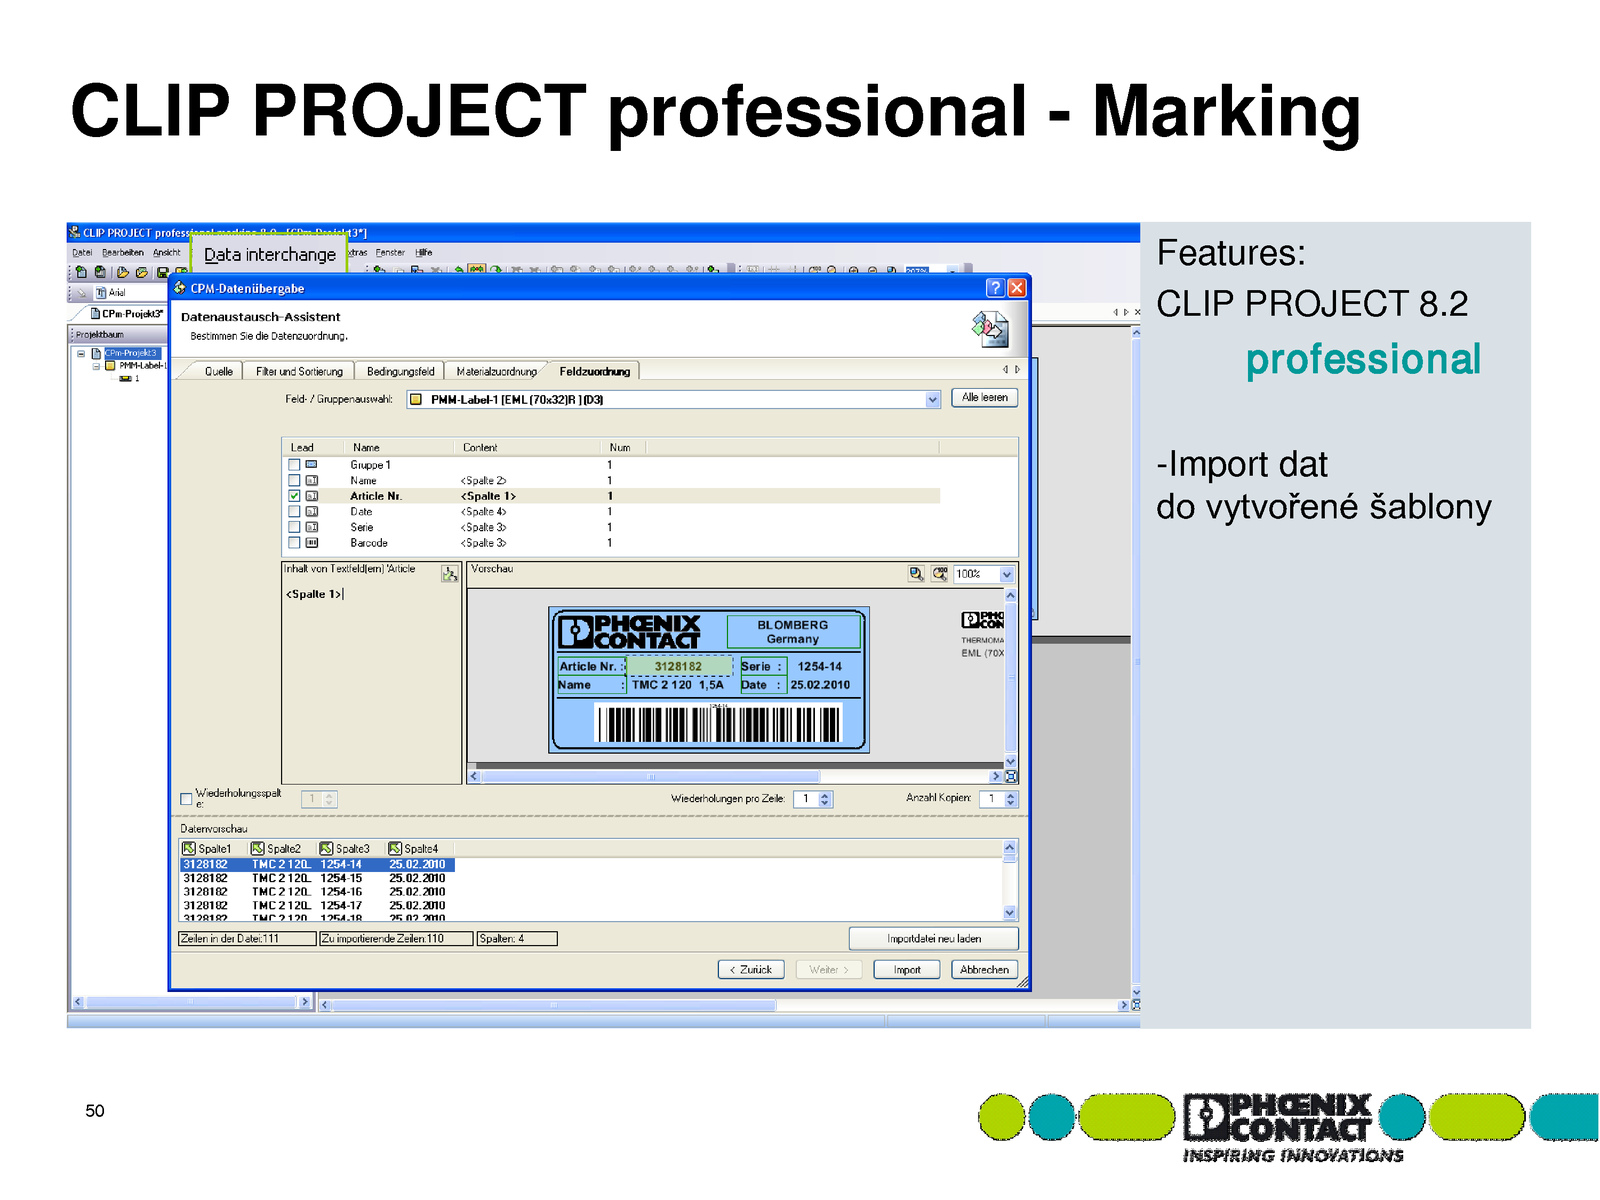Click the preview zoom magnifier icon

tap(916, 574)
